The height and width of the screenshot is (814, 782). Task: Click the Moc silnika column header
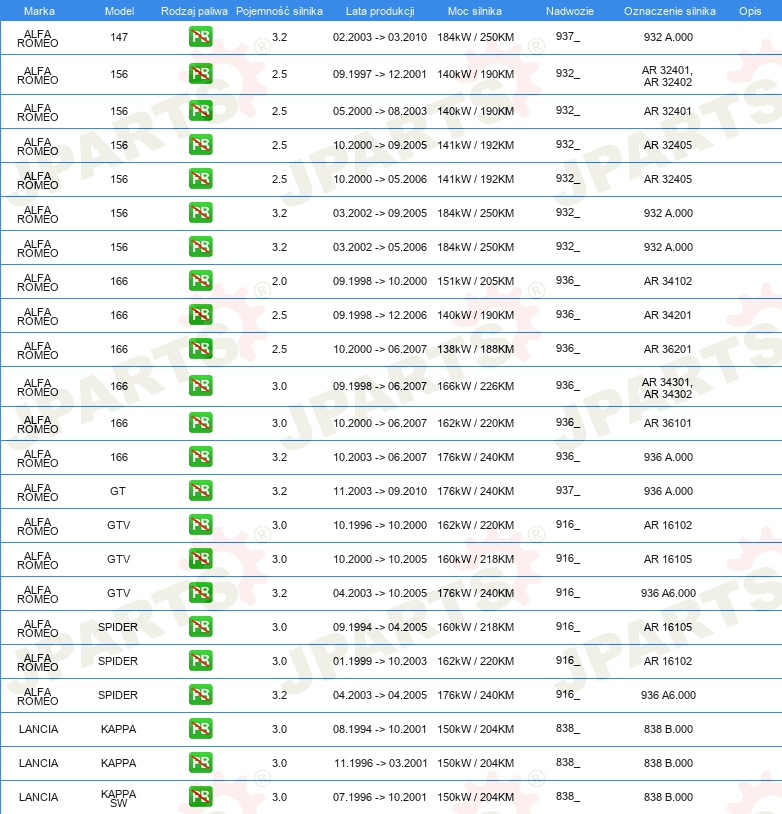[475, 11]
